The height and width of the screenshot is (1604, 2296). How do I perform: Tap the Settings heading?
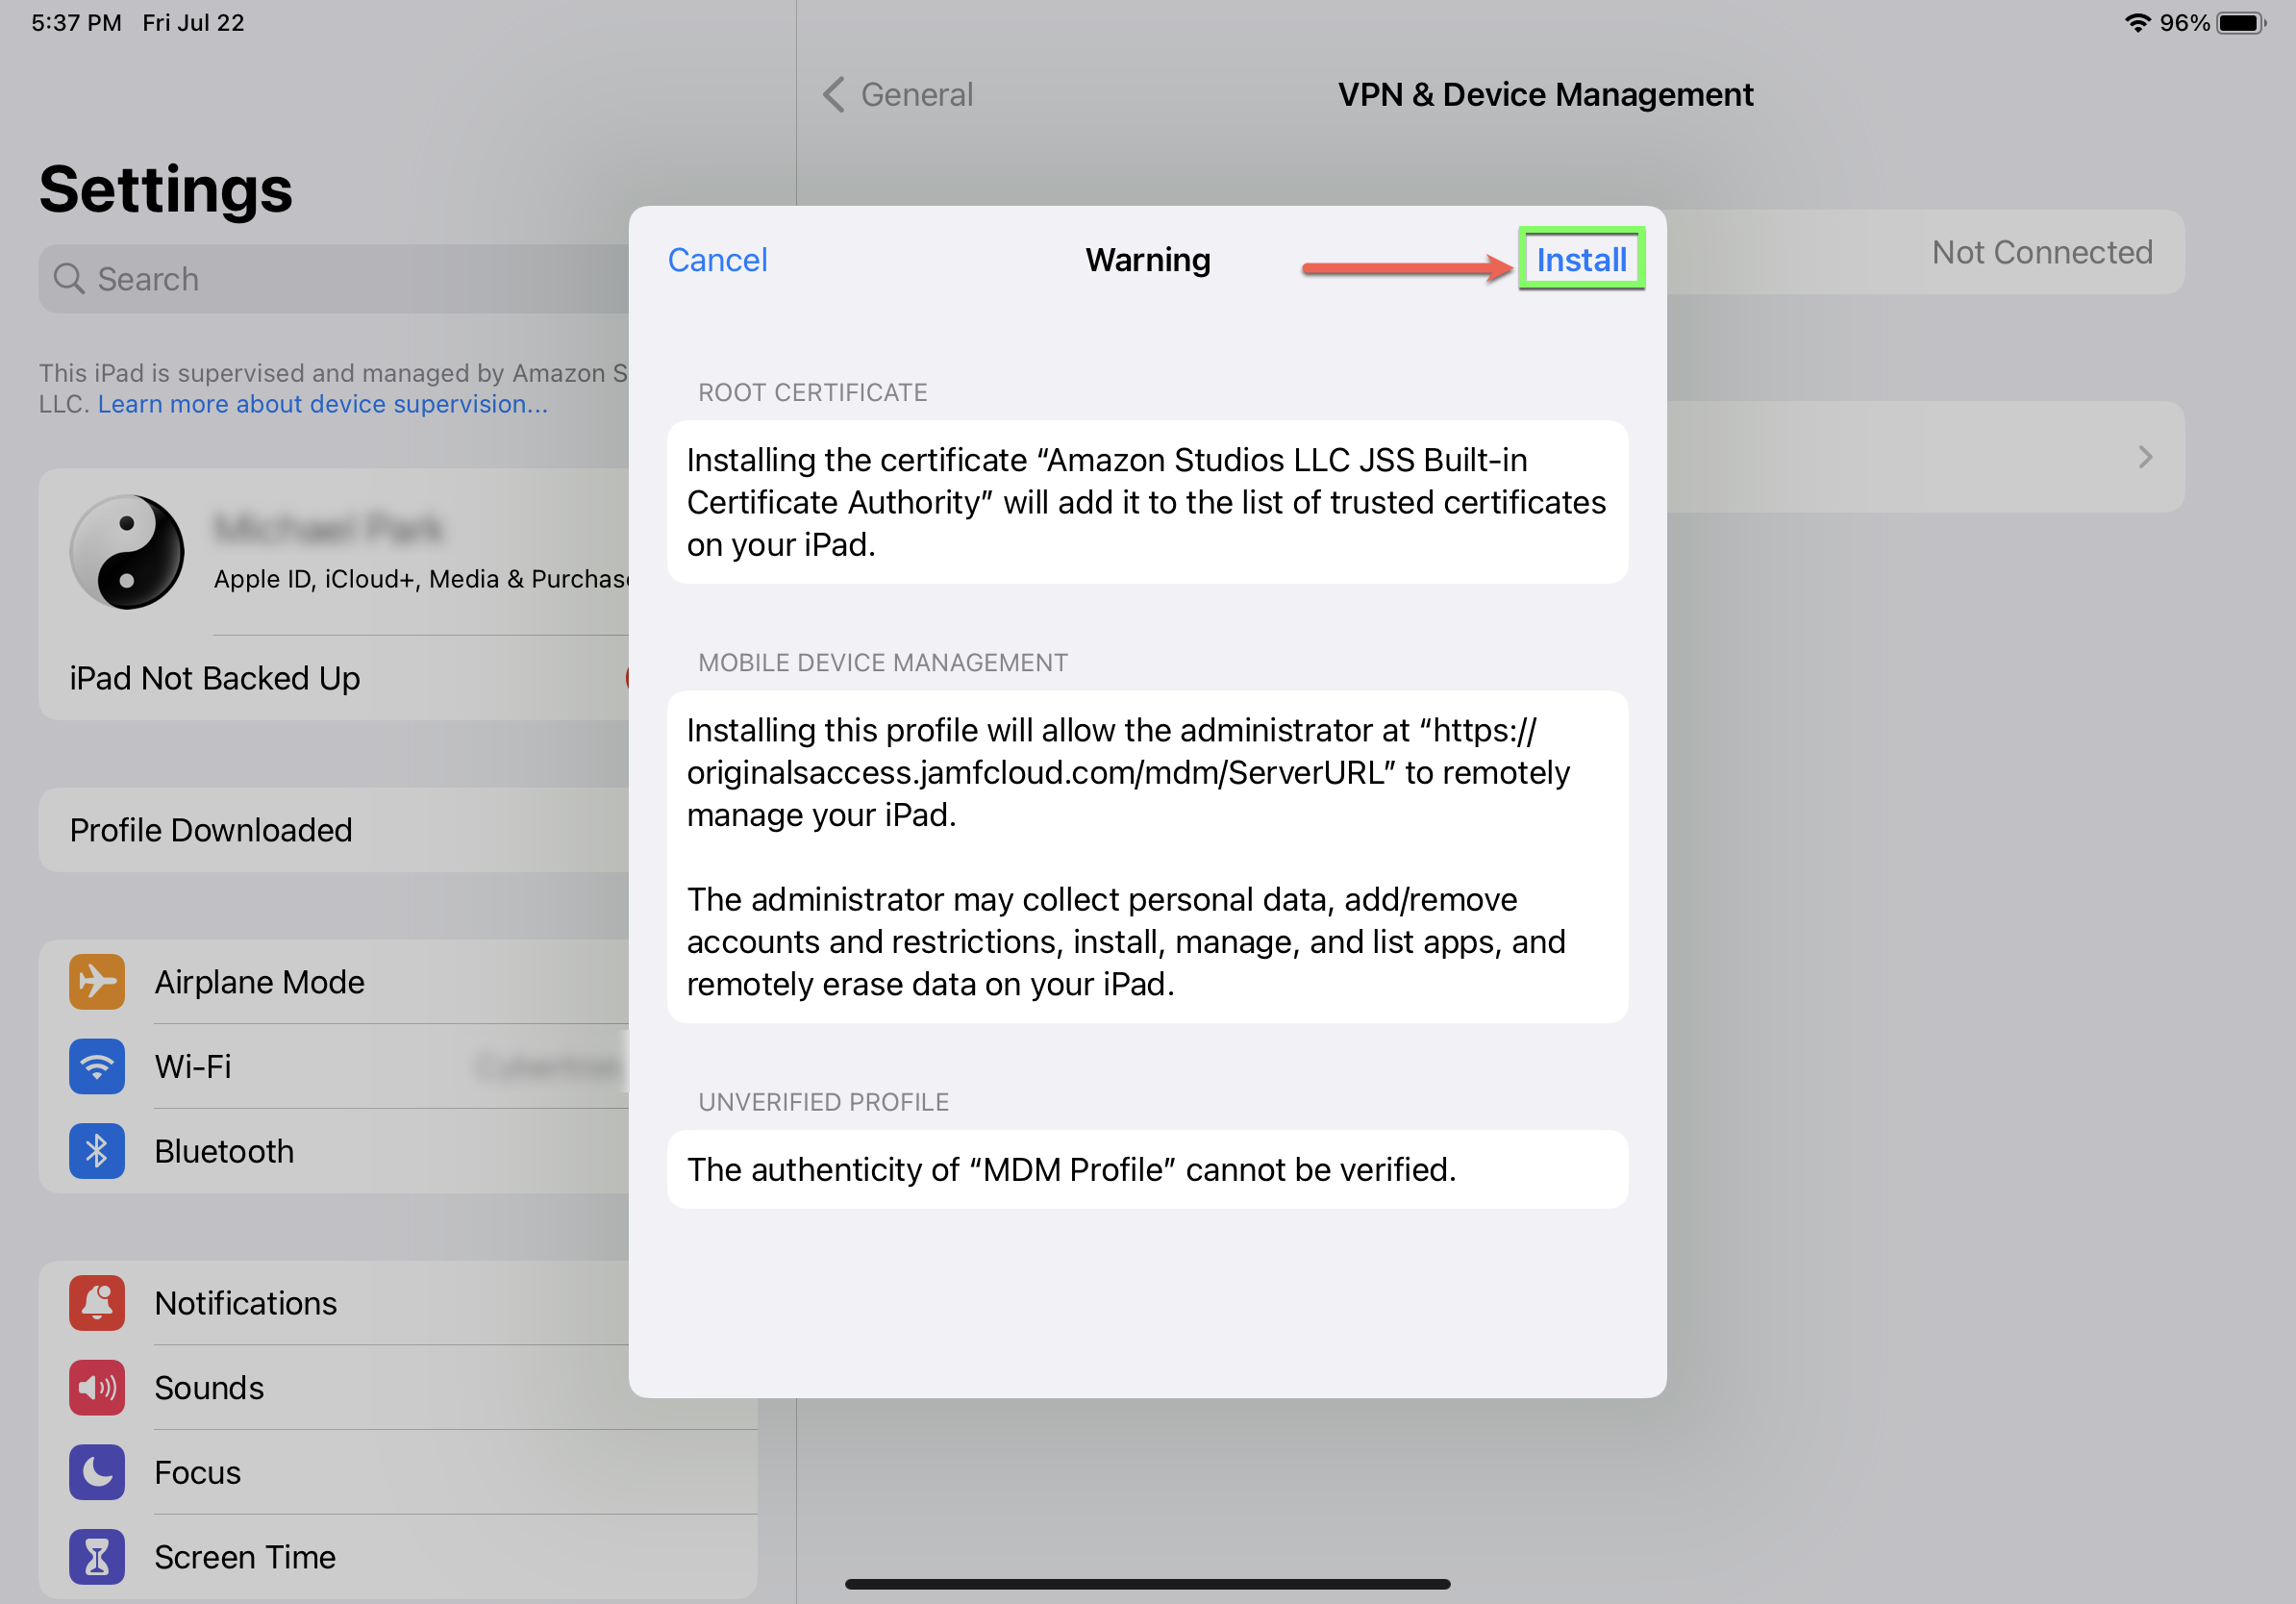166,189
